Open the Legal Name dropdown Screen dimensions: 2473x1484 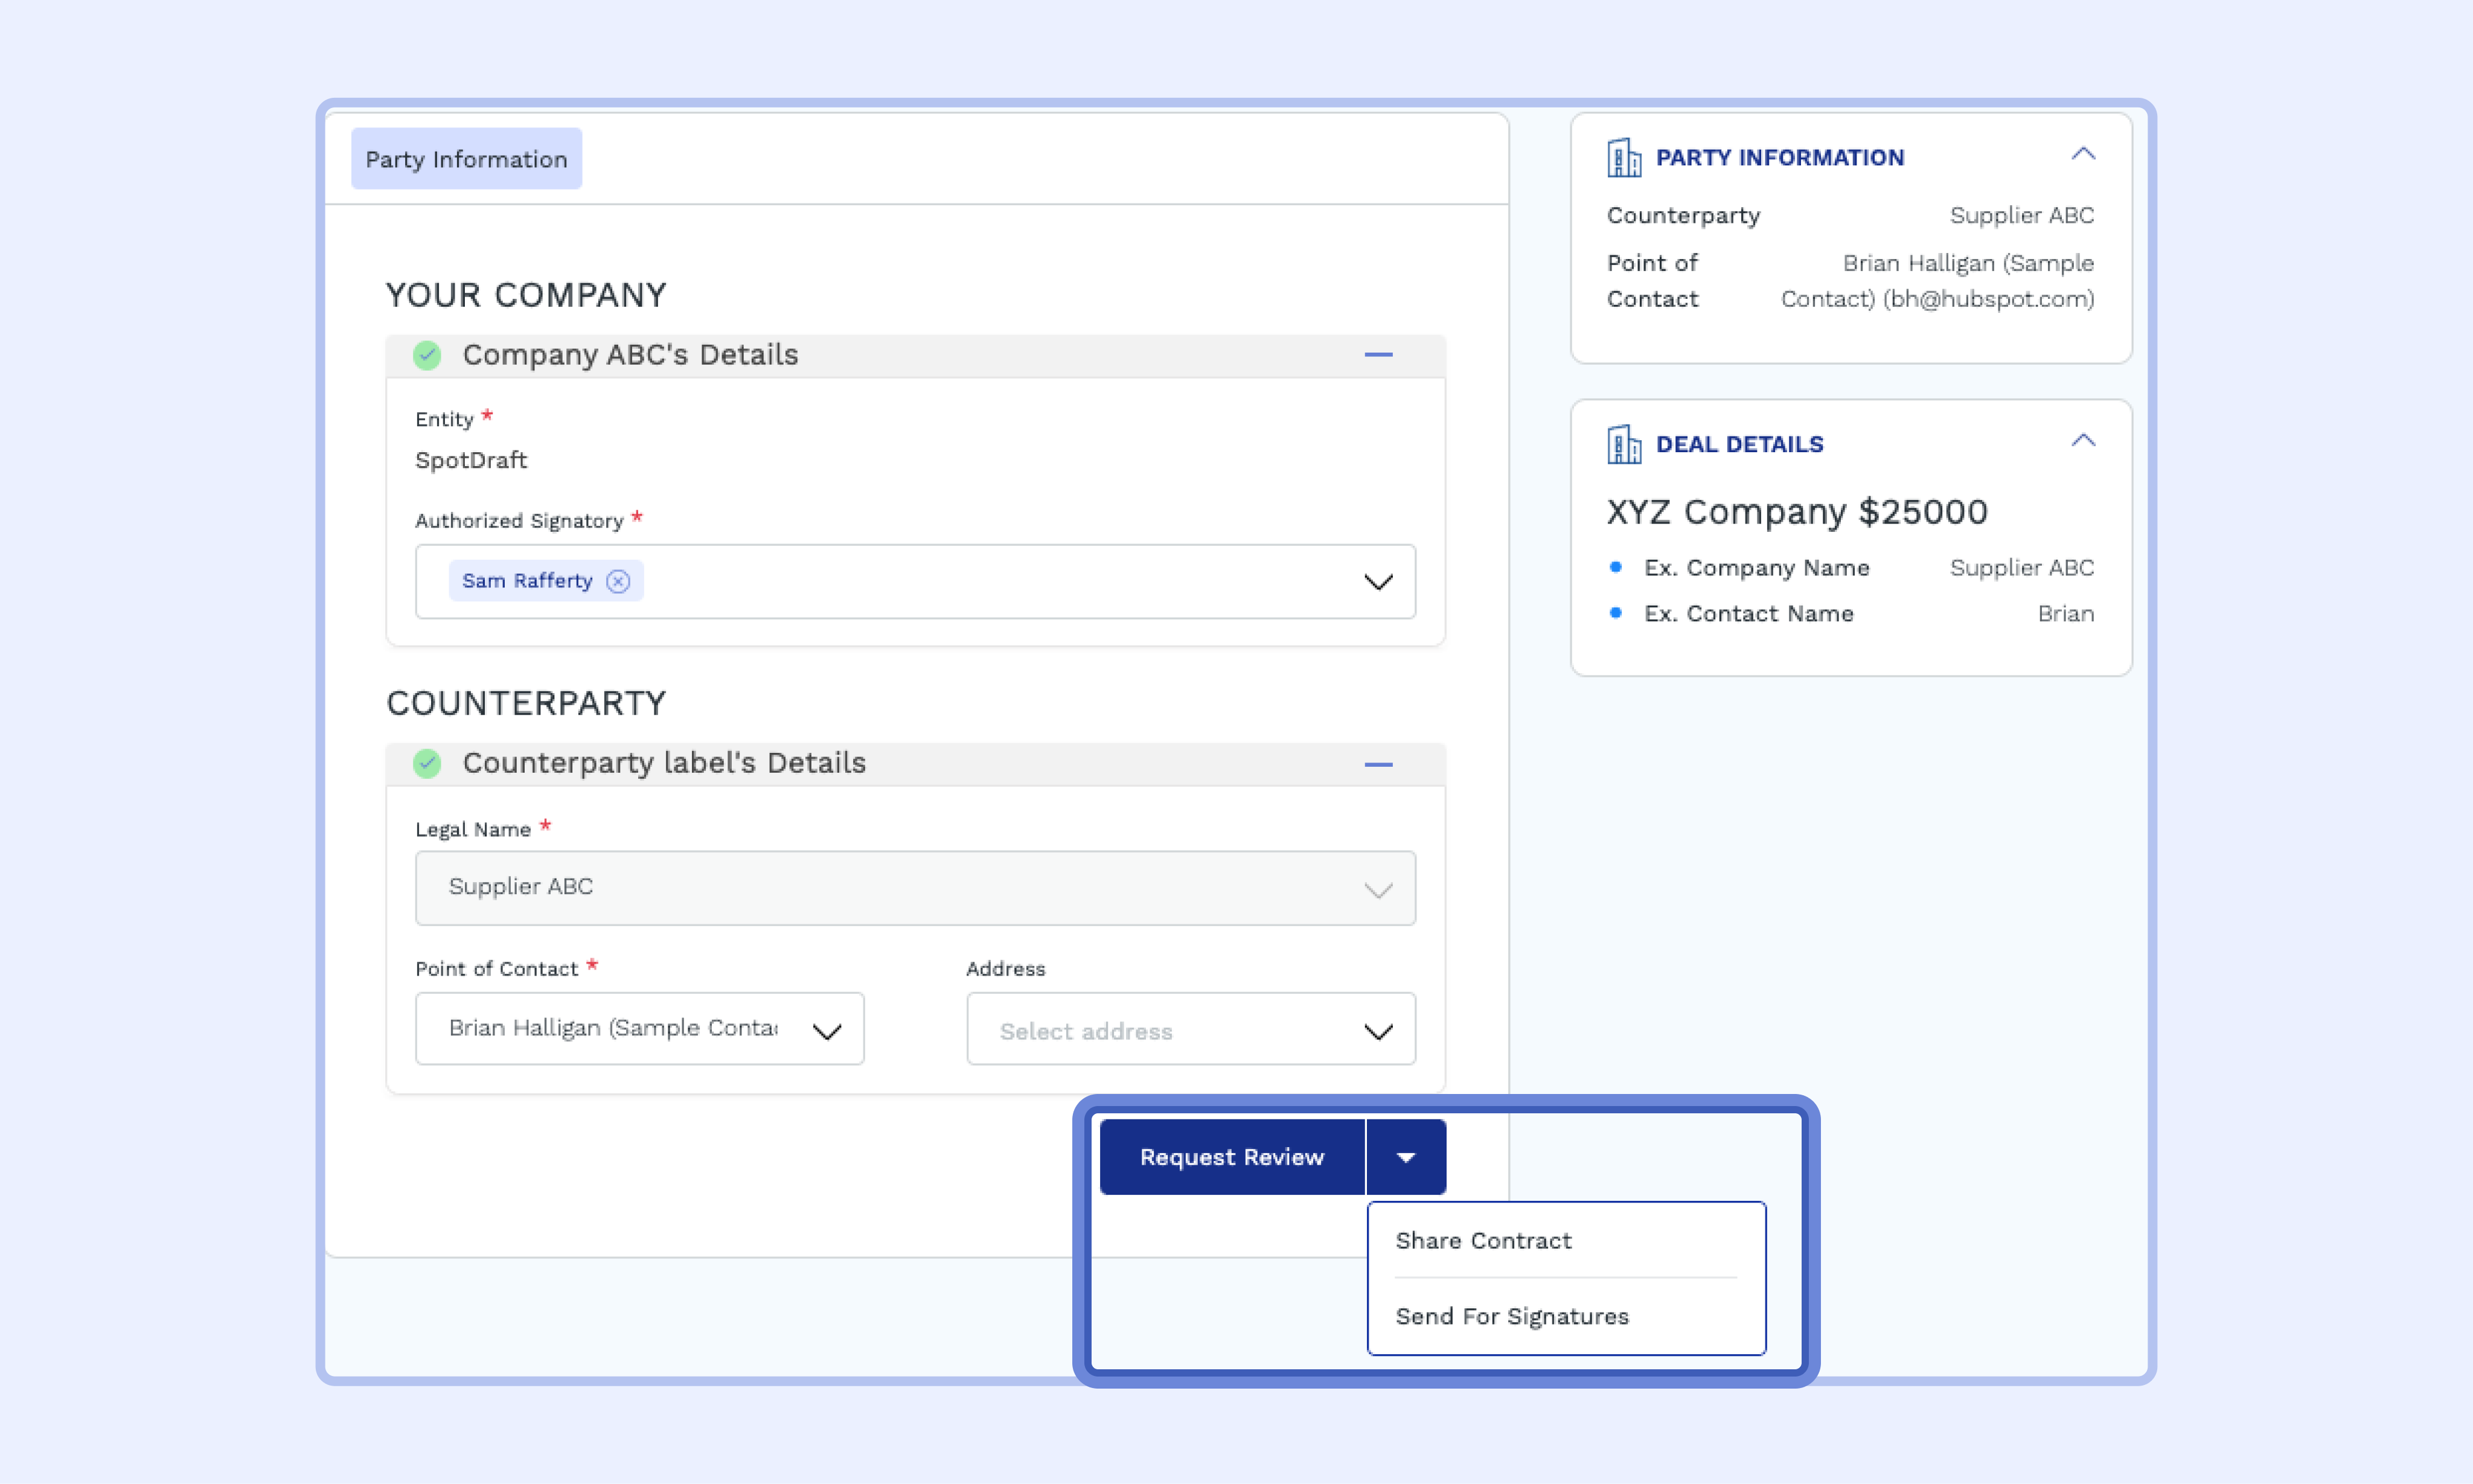click(x=1378, y=889)
